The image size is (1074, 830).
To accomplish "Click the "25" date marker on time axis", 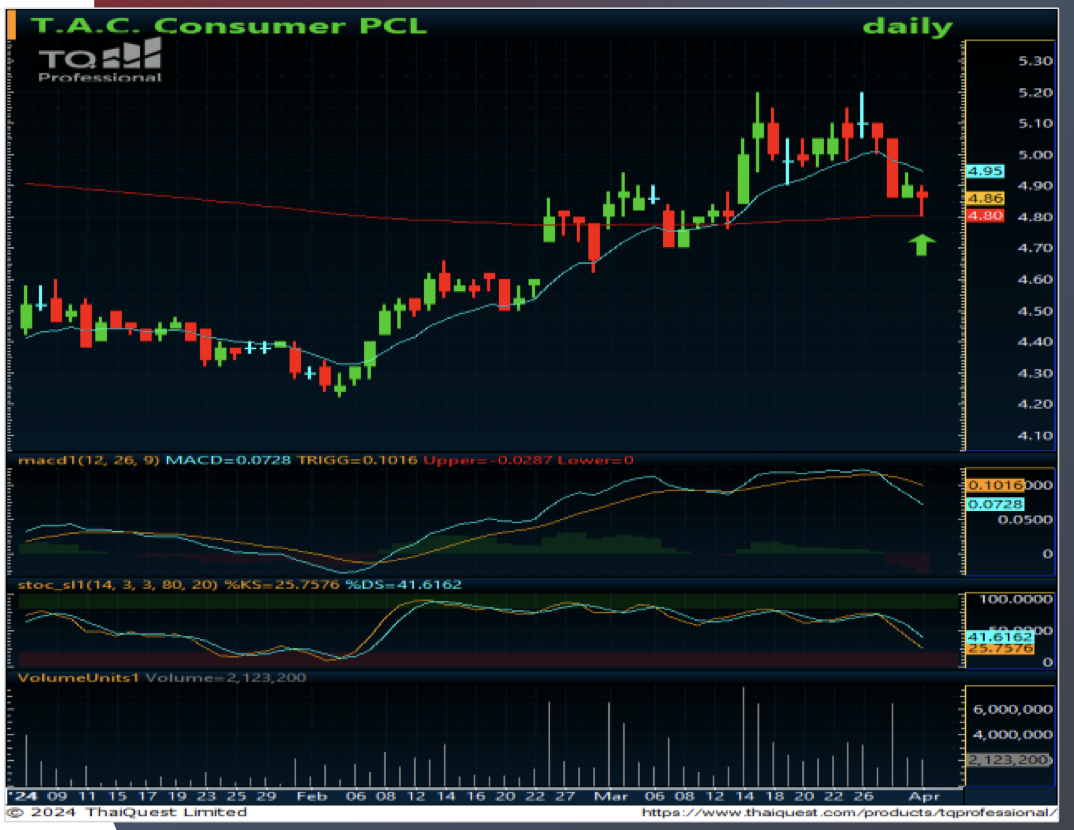I will (236, 796).
